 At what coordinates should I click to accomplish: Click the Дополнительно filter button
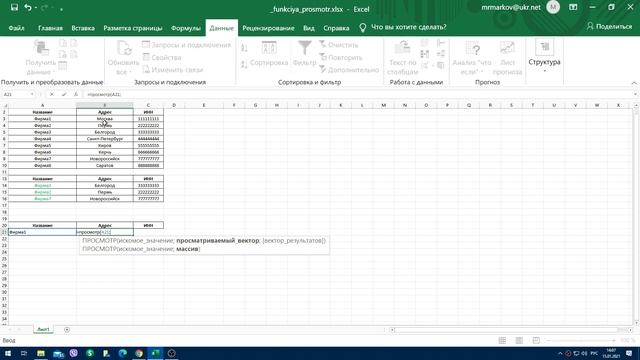click(349, 70)
